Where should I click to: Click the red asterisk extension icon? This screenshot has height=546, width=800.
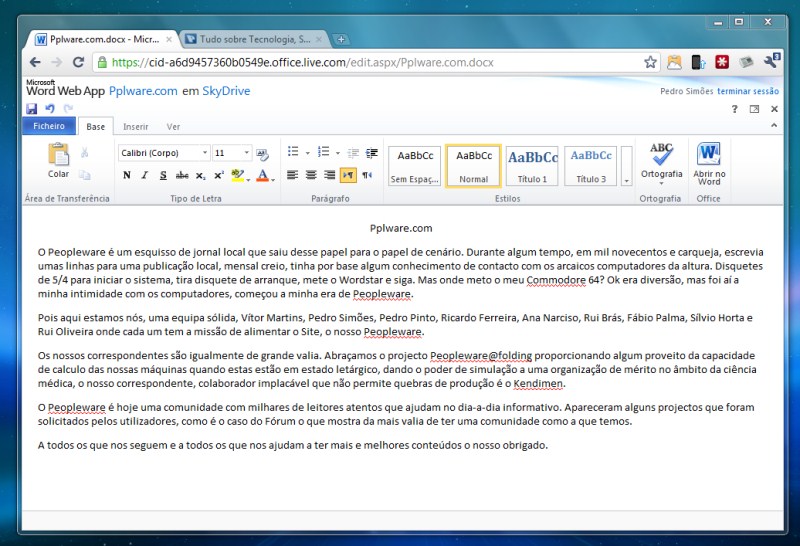tap(722, 62)
